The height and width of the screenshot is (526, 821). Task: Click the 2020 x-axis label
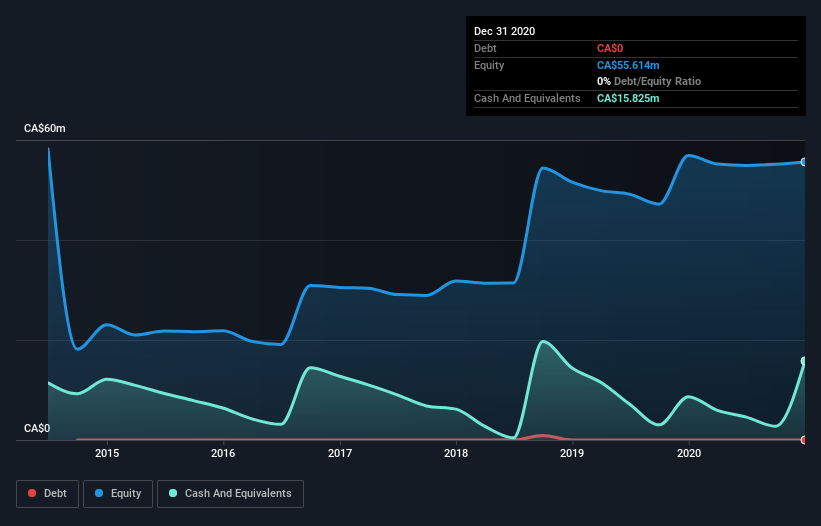pos(689,453)
